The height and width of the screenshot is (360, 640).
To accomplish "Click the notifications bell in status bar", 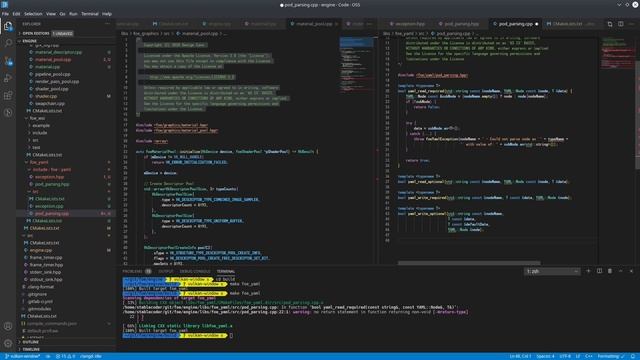I will (633, 356).
